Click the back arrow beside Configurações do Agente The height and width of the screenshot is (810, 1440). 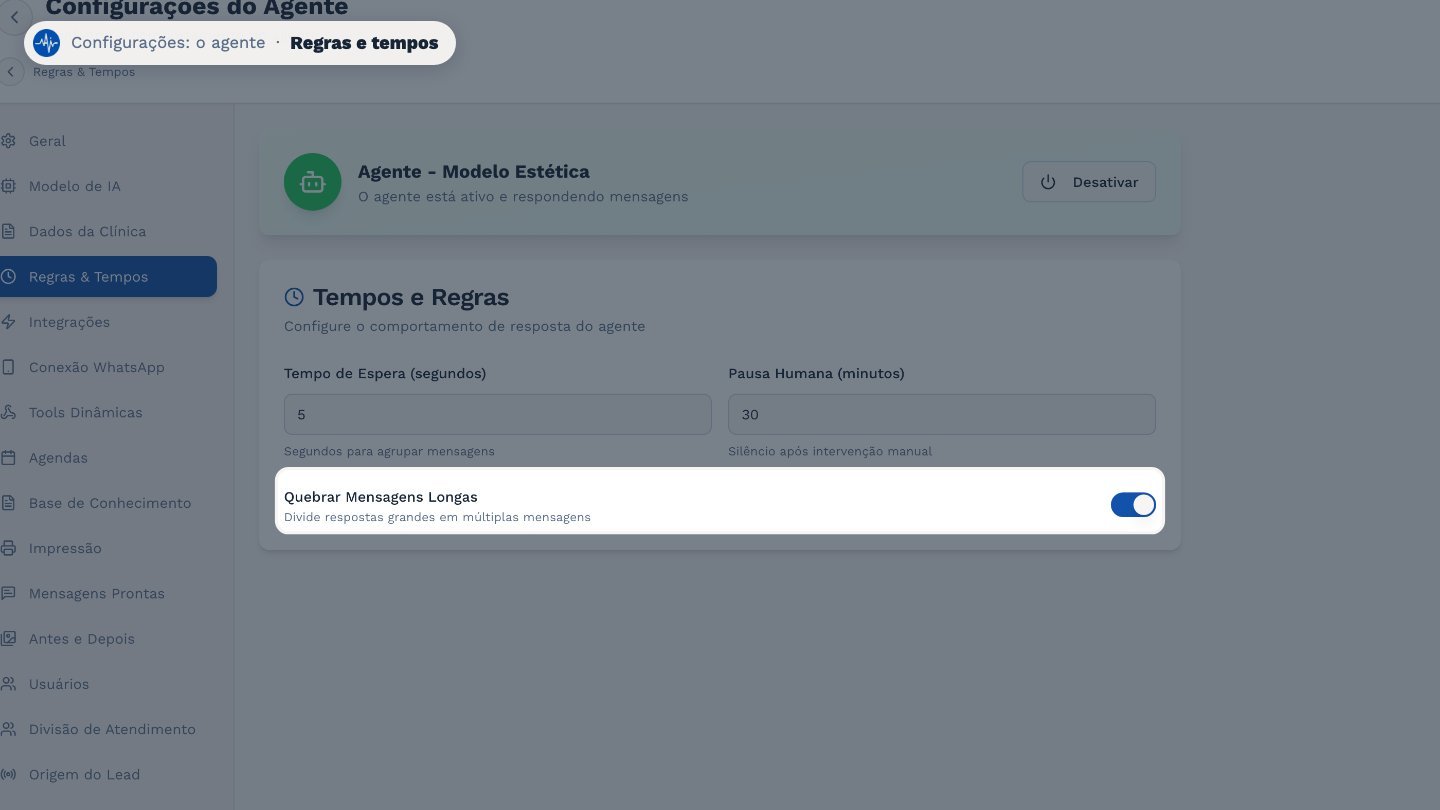(x=14, y=17)
